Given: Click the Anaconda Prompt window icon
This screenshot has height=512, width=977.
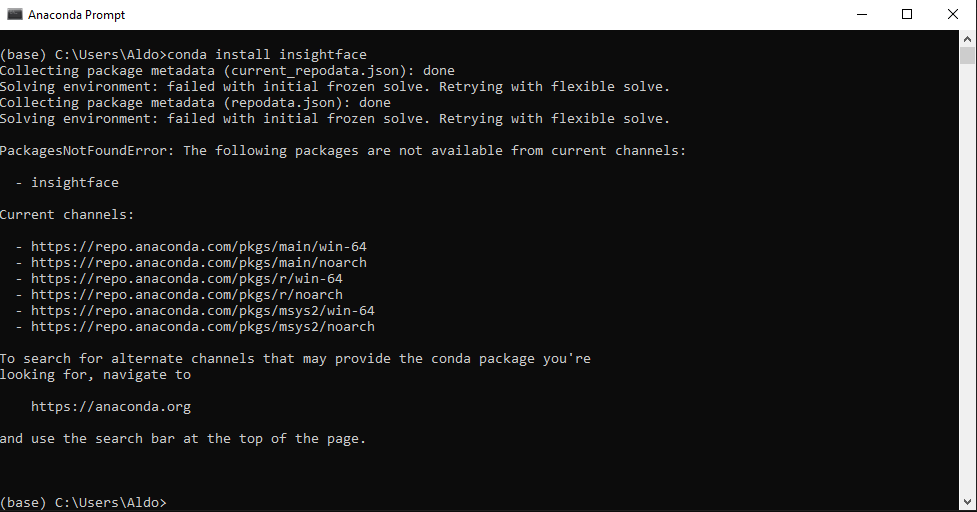Looking at the screenshot, I should point(14,15).
